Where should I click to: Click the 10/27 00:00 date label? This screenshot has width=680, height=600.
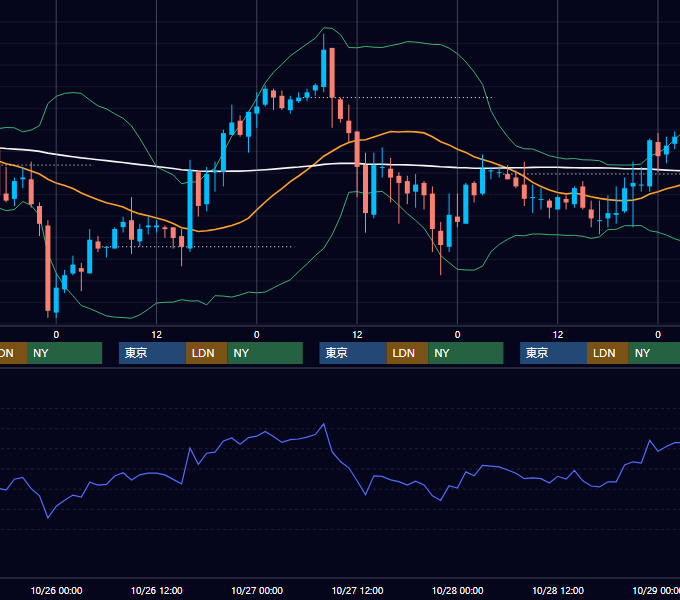257,590
